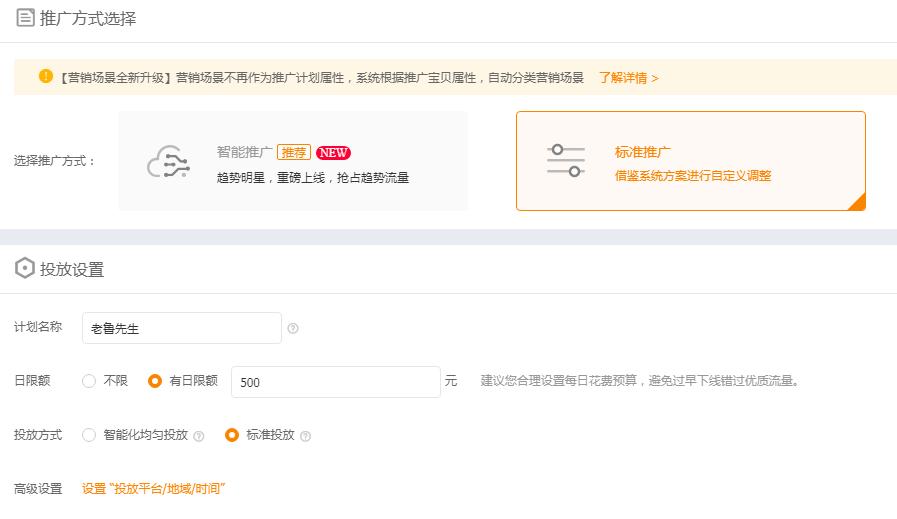Click the 日限额 label
This screenshot has height=519, width=897.
pos(32,381)
